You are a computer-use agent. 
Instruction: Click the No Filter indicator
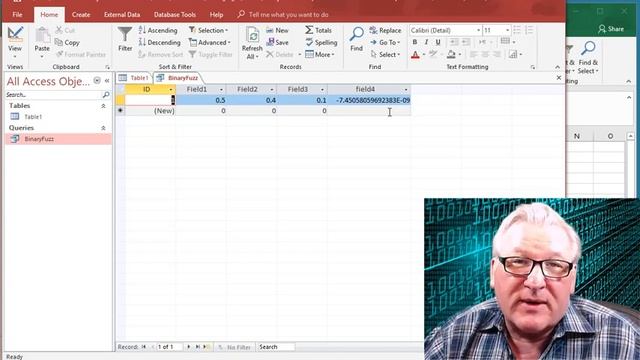pyautogui.click(x=234, y=347)
